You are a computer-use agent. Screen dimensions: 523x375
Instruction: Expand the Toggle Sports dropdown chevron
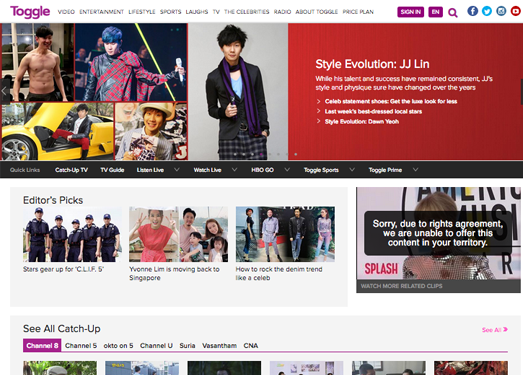tap(352, 169)
